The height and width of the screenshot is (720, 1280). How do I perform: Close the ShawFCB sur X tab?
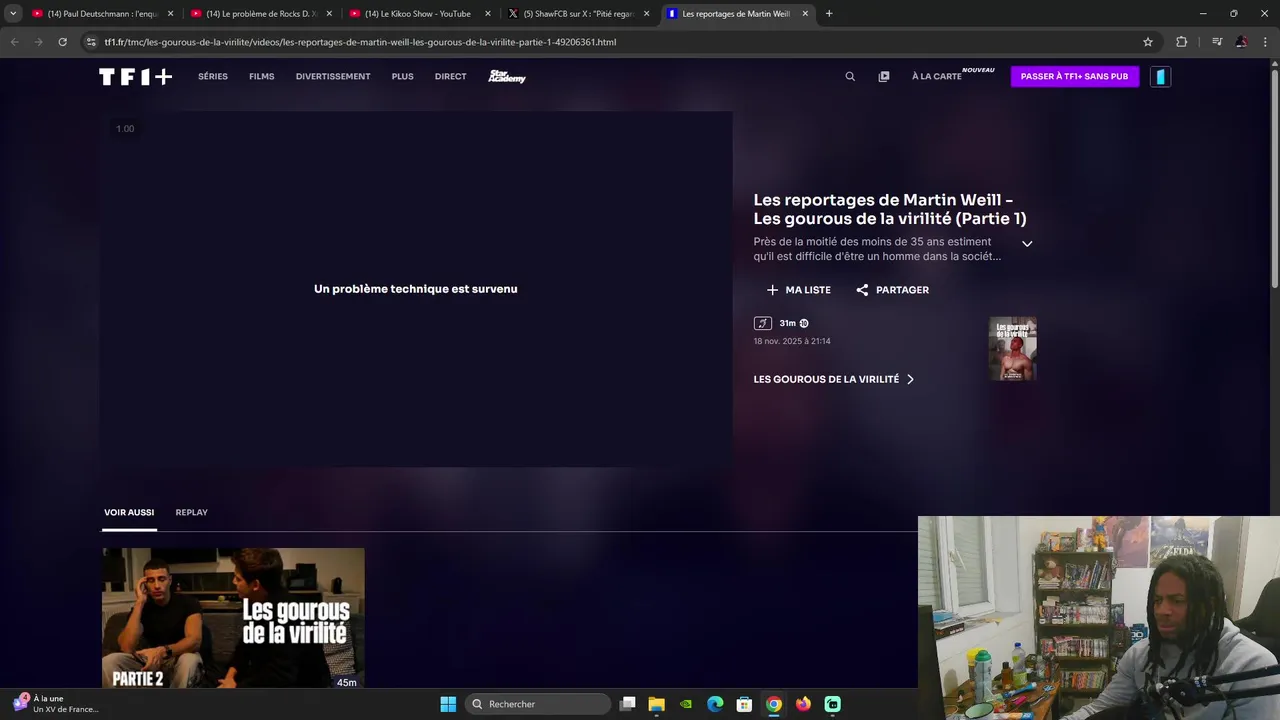point(647,14)
